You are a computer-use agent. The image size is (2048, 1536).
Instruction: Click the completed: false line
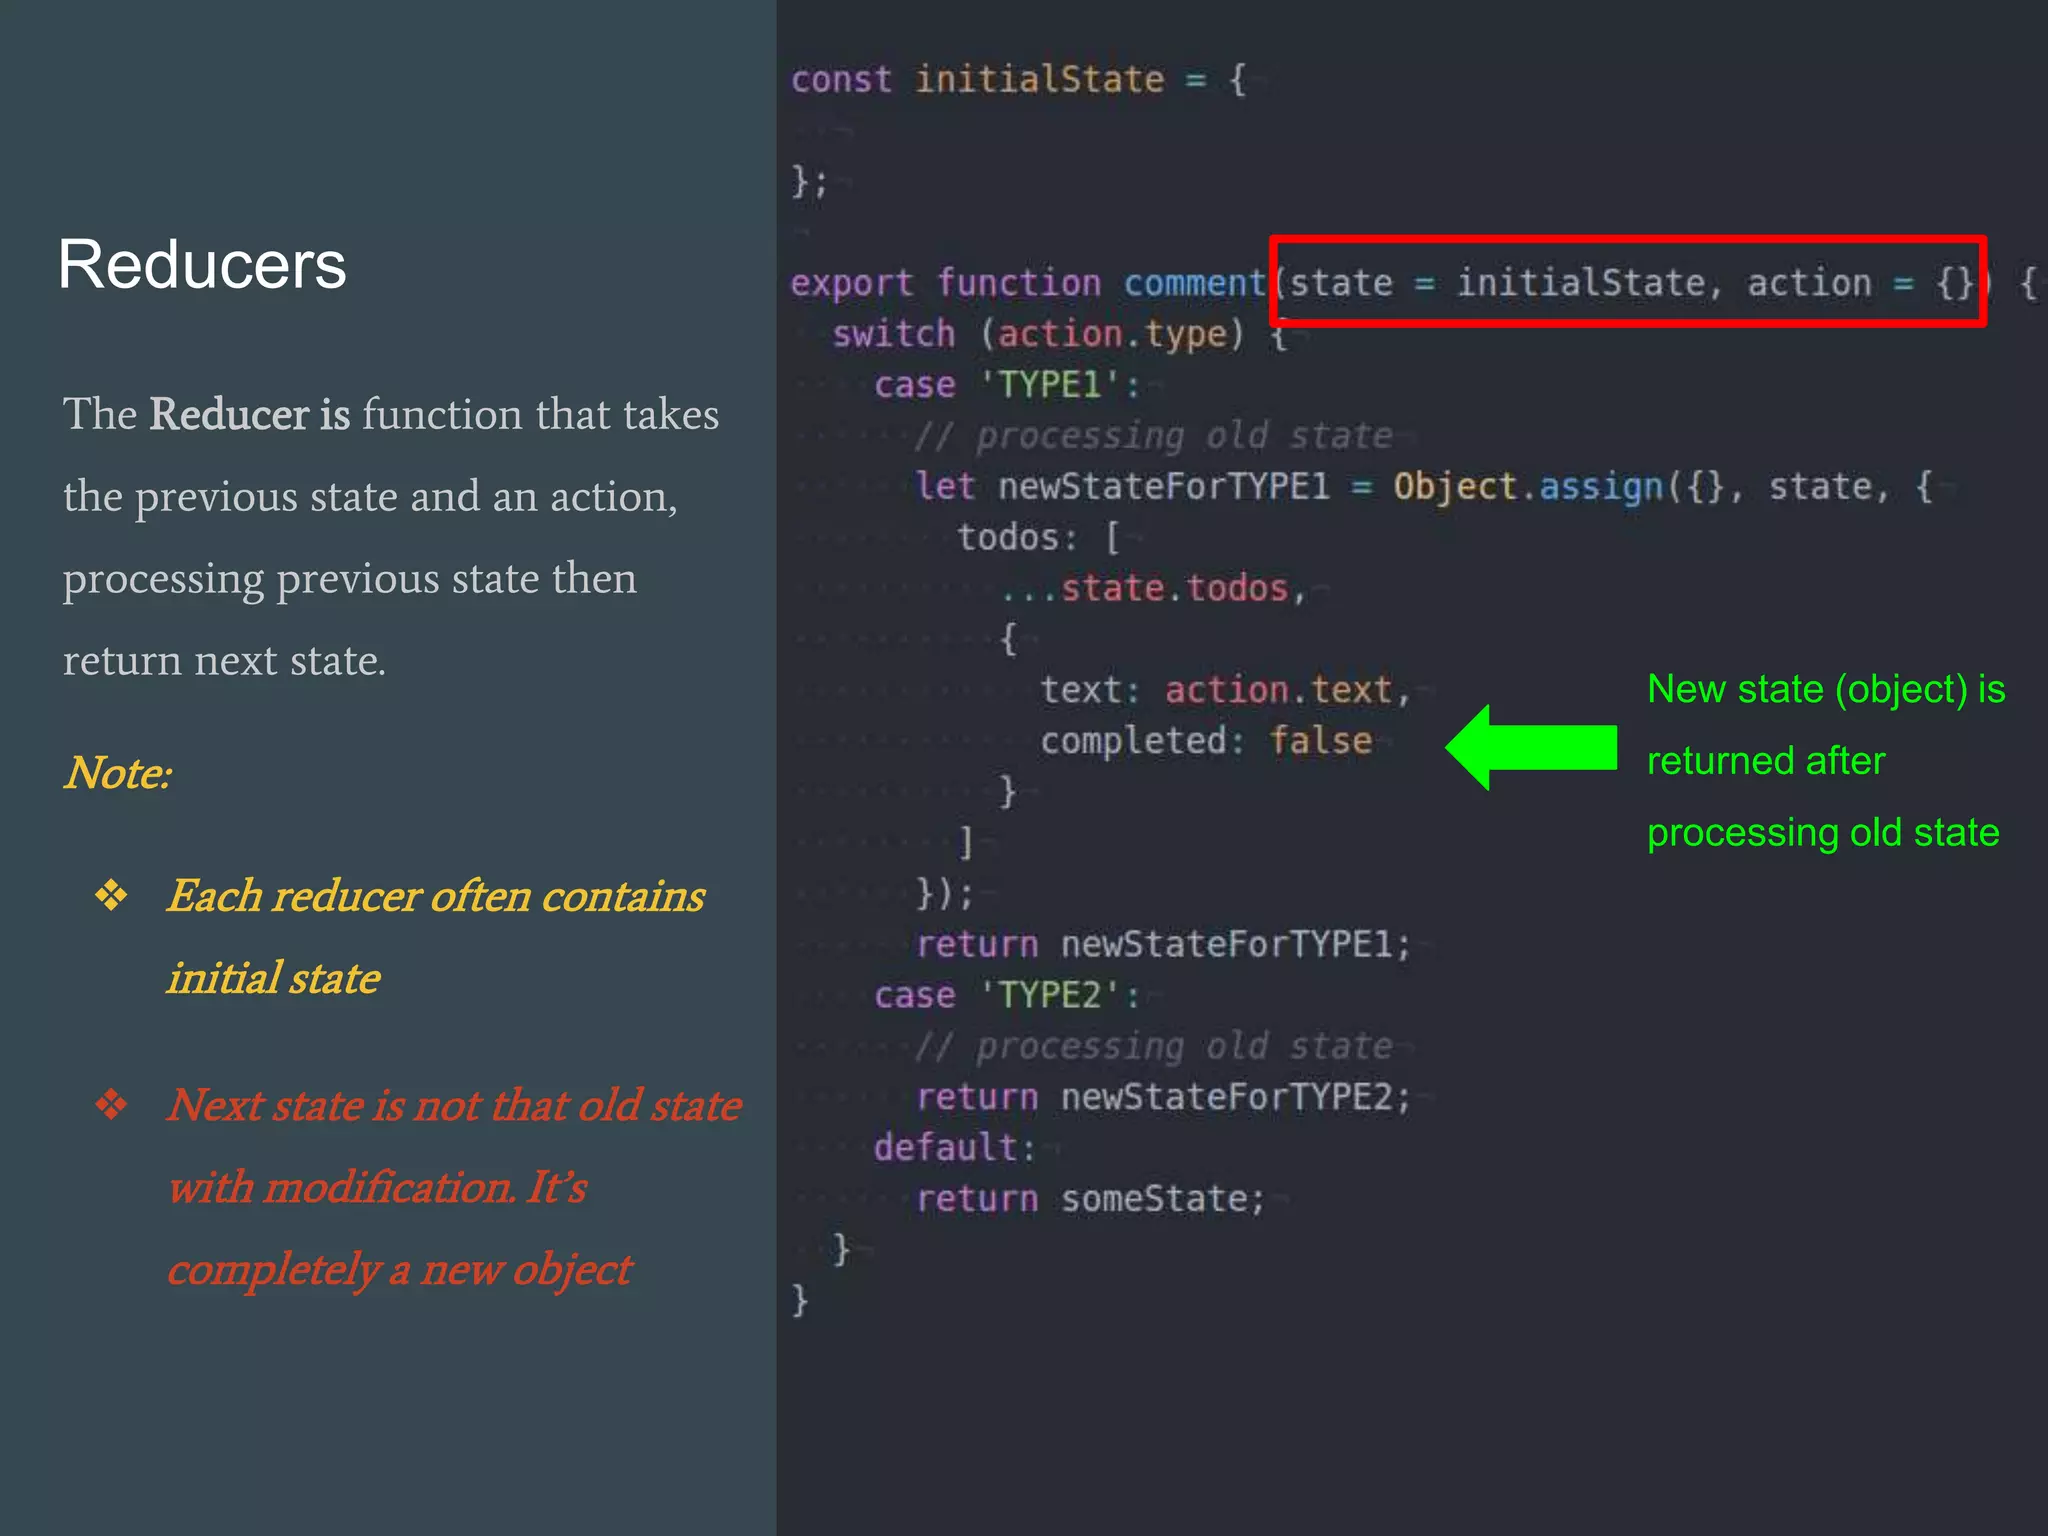1205,741
